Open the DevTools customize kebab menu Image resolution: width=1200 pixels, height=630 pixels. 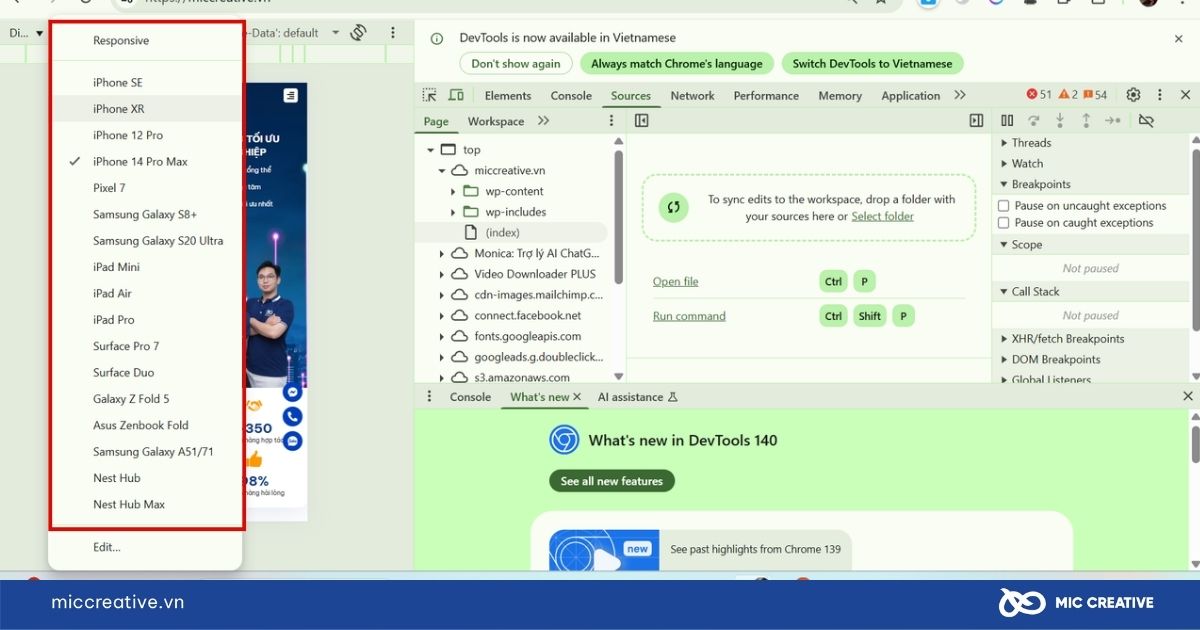click(x=1160, y=95)
